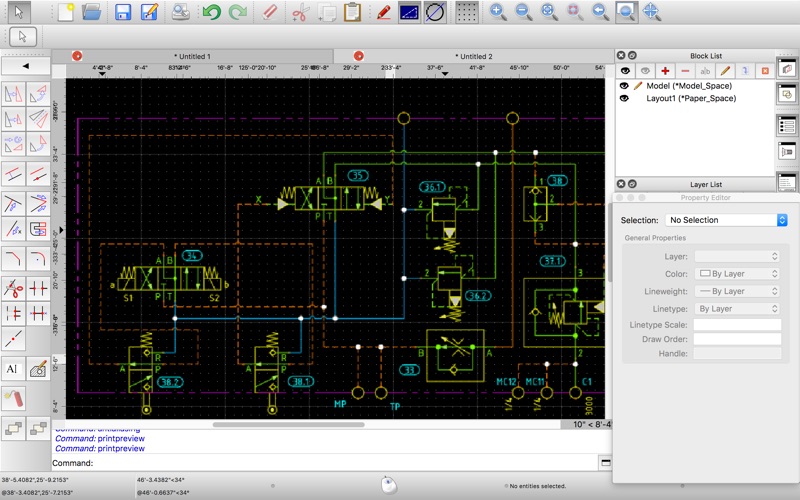
Task: Select the Cut scissors icon
Action: click(300, 13)
